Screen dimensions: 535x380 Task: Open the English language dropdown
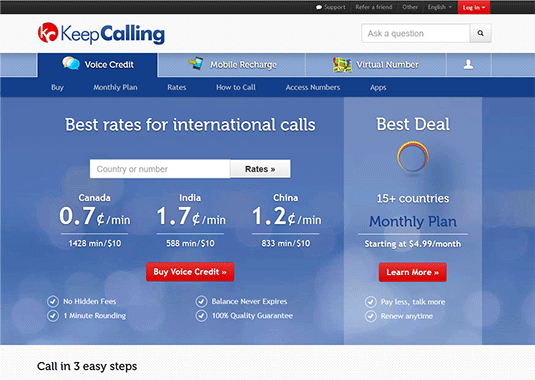point(440,7)
